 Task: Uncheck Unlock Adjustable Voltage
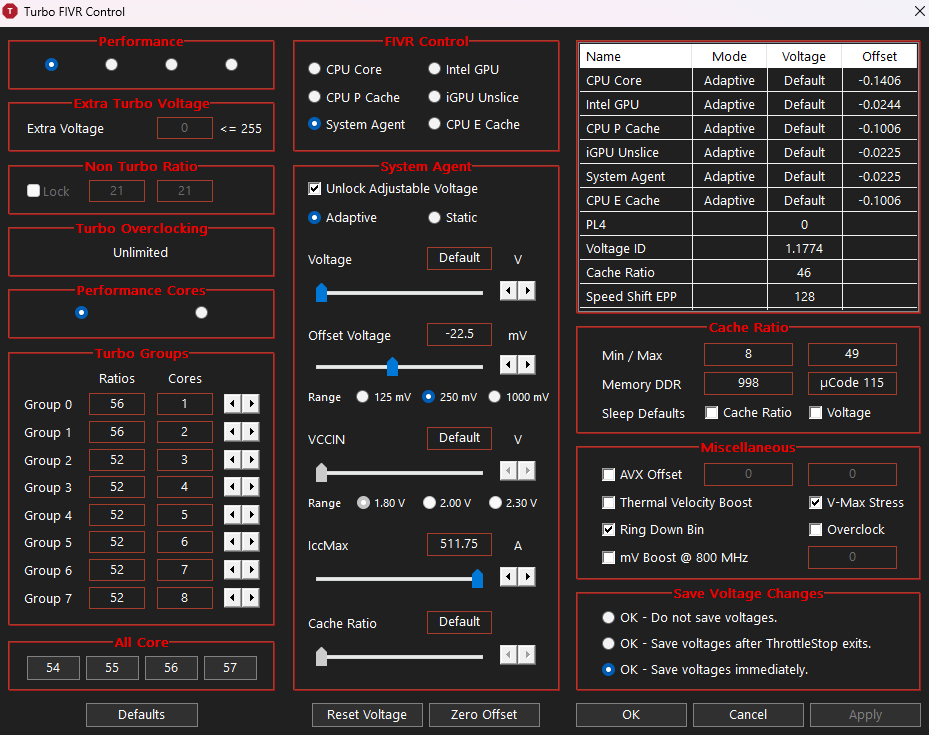(315, 189)
